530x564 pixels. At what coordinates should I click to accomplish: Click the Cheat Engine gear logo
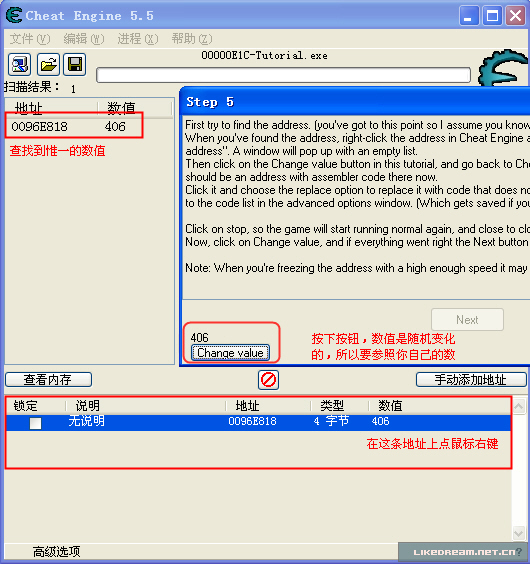point(503,68)
